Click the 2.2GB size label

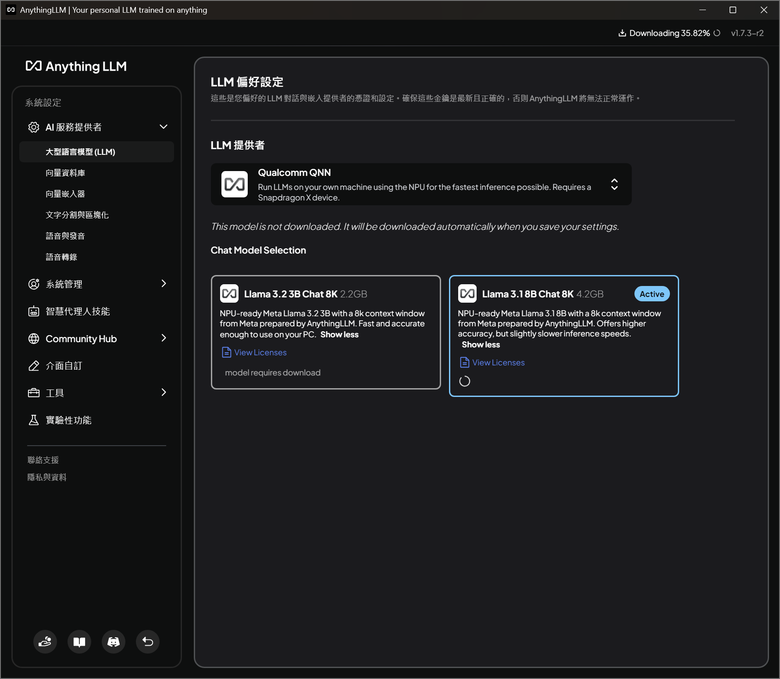coord(354,294)
